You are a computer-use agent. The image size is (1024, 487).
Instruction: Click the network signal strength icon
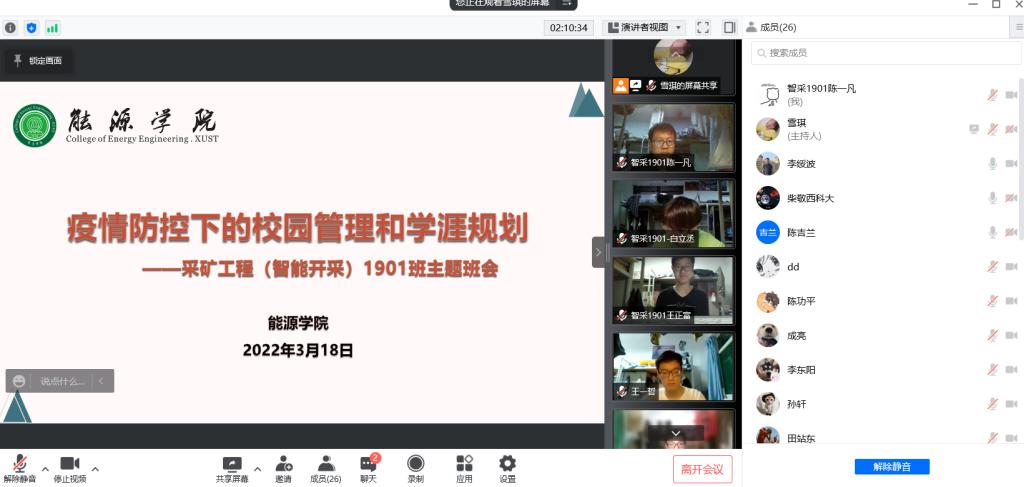click(x=52, y=28)
